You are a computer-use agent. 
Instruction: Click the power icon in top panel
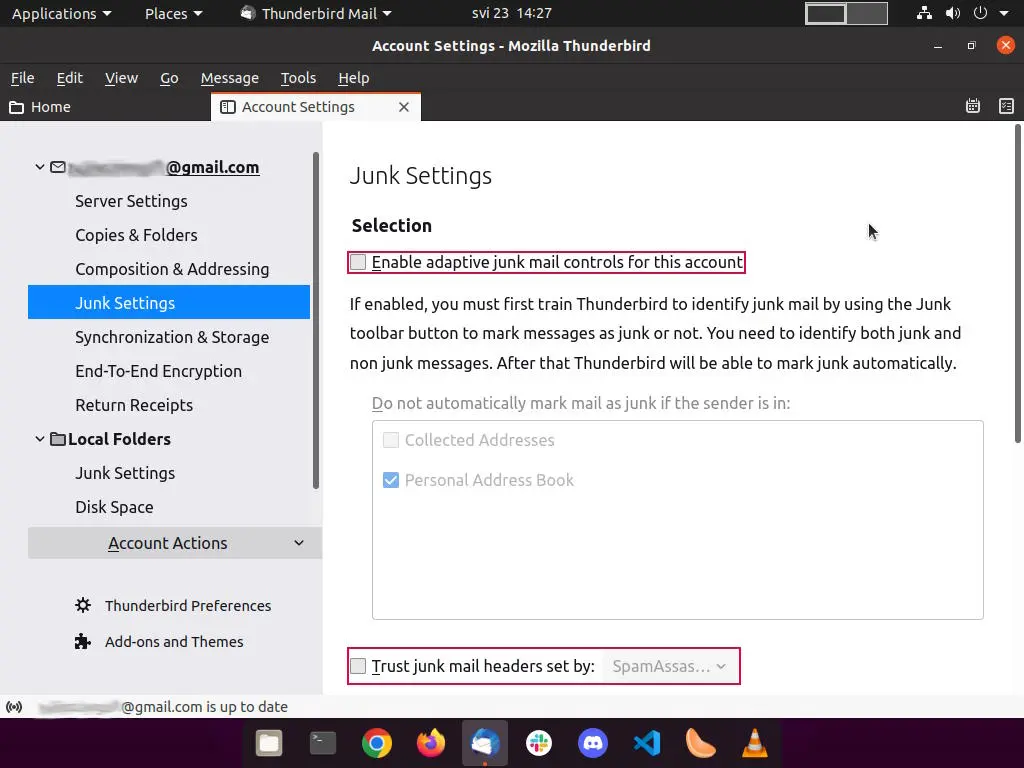click(x=980, y=13)
